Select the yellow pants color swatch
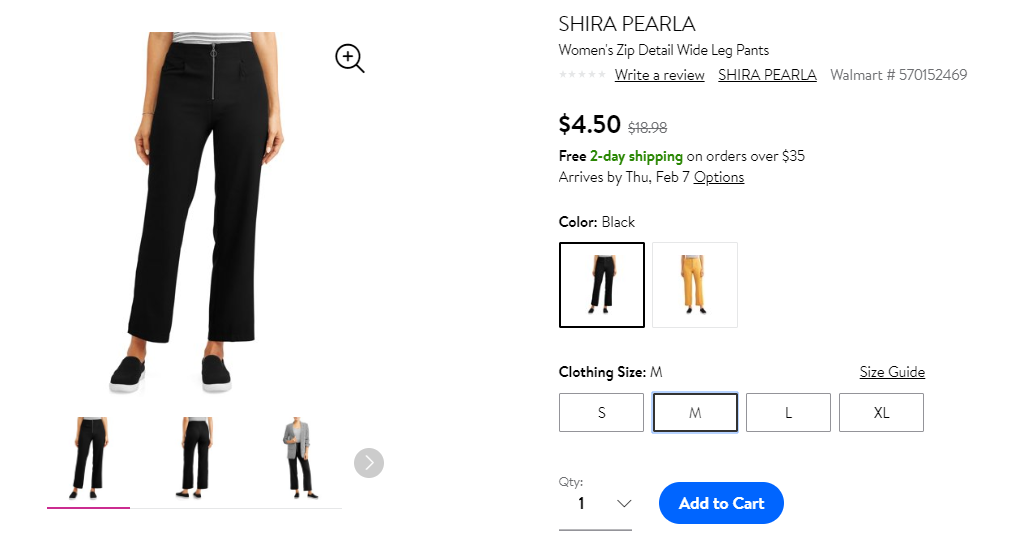1019x543 pixels. [695, 284]
